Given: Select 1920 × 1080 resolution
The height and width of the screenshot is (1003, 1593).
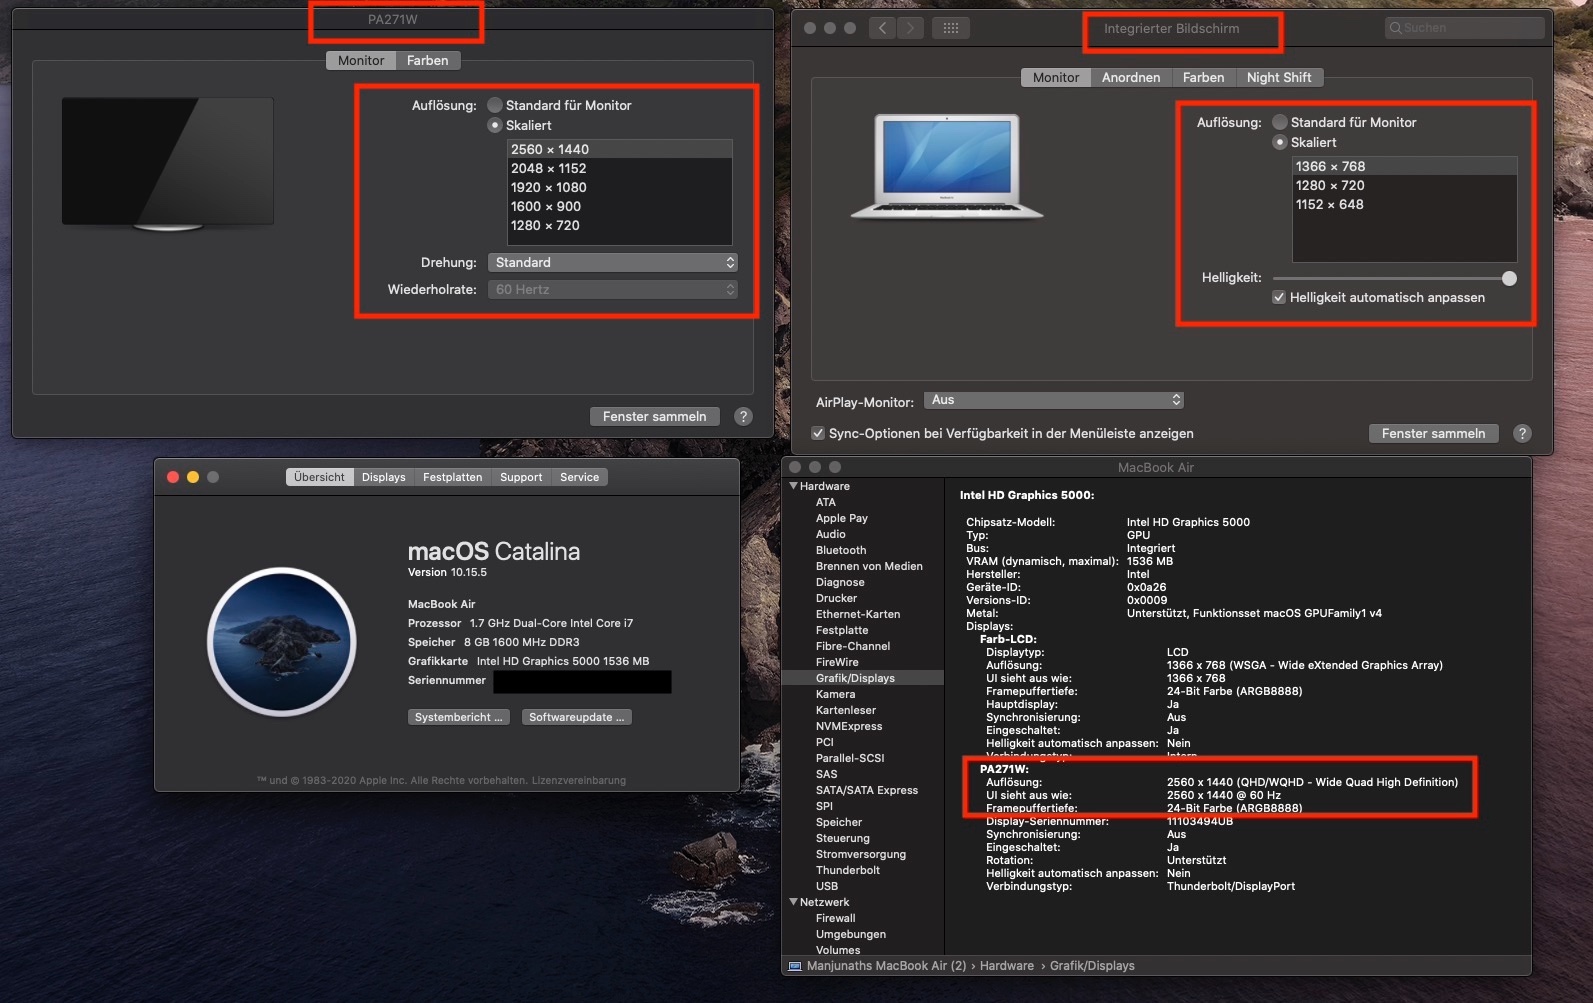Looking at the screenshot, I should (620, 187).
